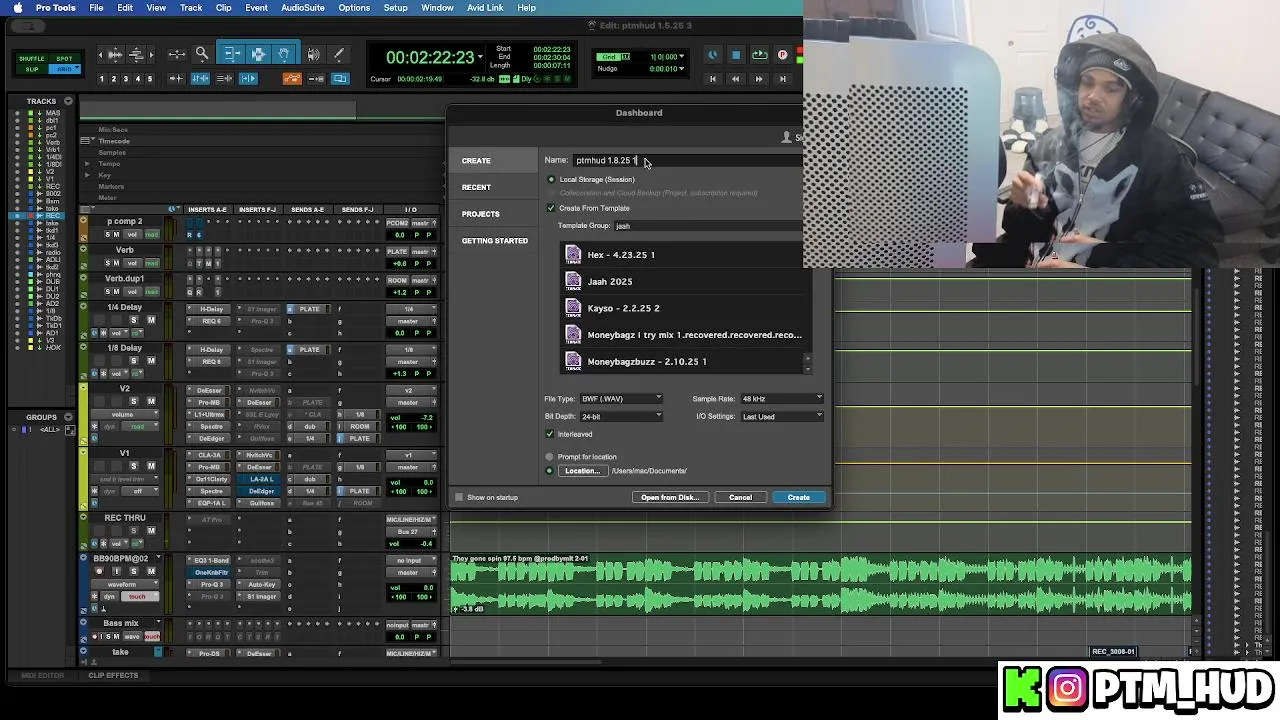1280x720 pixels.
Task: Mute the V2 track
Action: pyautogui.click(x=151, y=401)
